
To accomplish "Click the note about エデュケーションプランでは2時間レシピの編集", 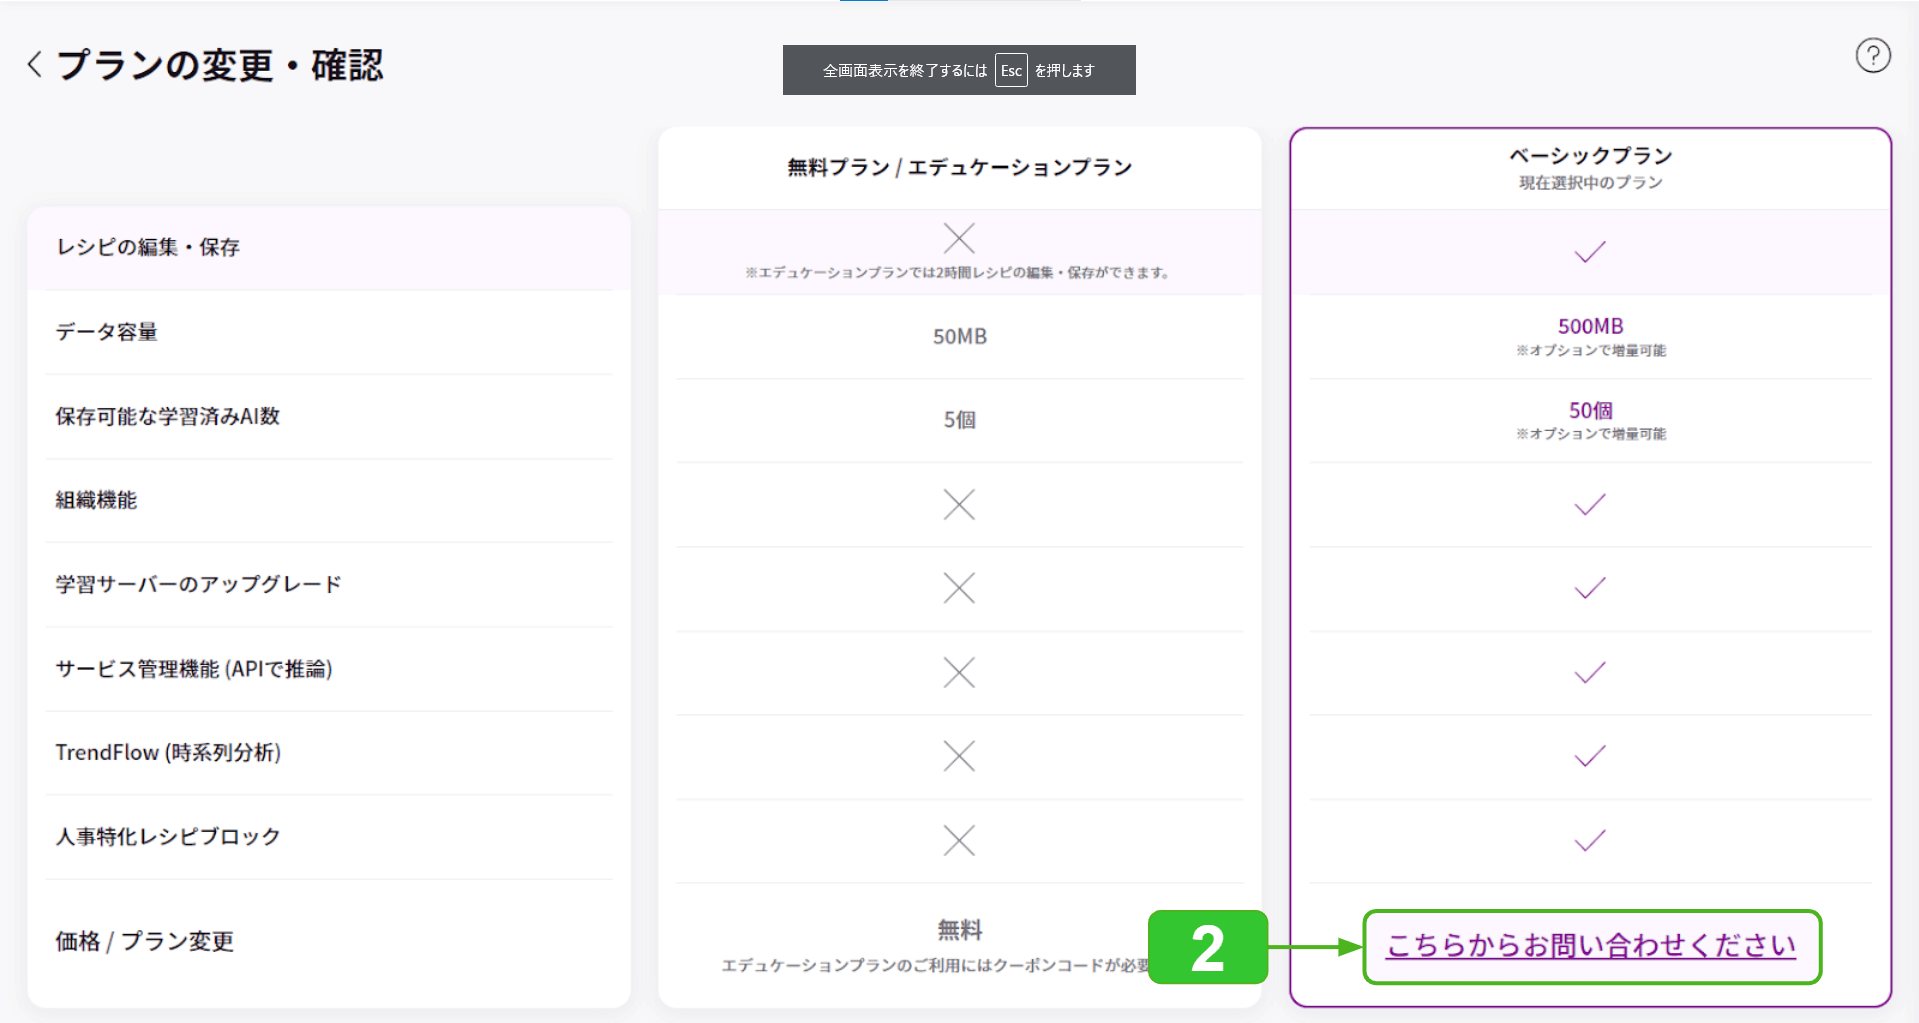I will (958, 272).
